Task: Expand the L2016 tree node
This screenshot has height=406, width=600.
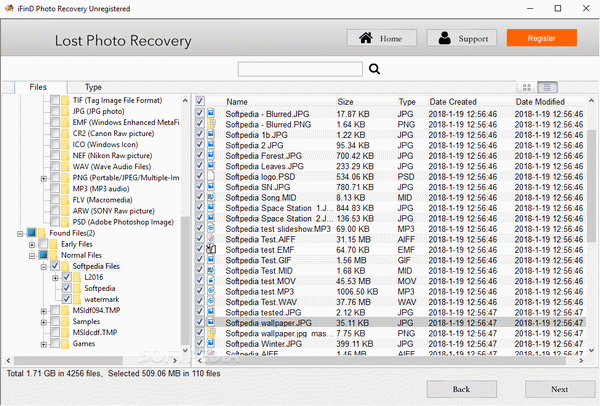Action: (55, 278)
